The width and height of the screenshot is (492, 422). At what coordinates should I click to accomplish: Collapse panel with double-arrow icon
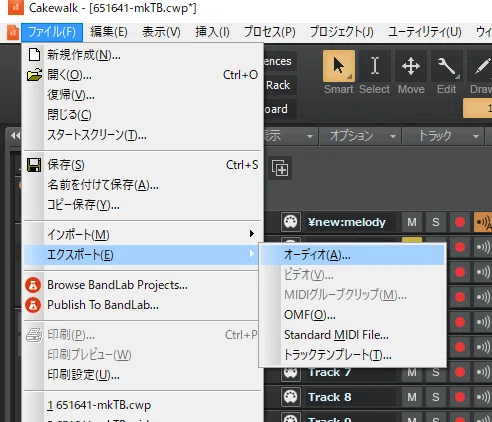15,136
